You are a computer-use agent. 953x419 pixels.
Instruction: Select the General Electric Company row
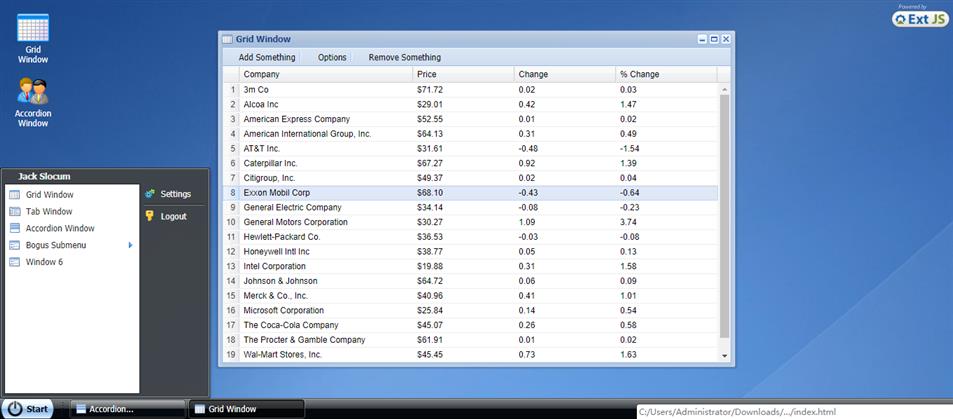(x=470, y=207)
